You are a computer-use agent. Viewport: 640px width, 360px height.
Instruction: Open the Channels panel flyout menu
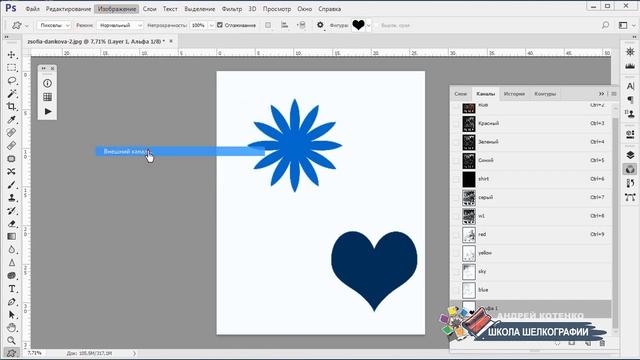614,94
